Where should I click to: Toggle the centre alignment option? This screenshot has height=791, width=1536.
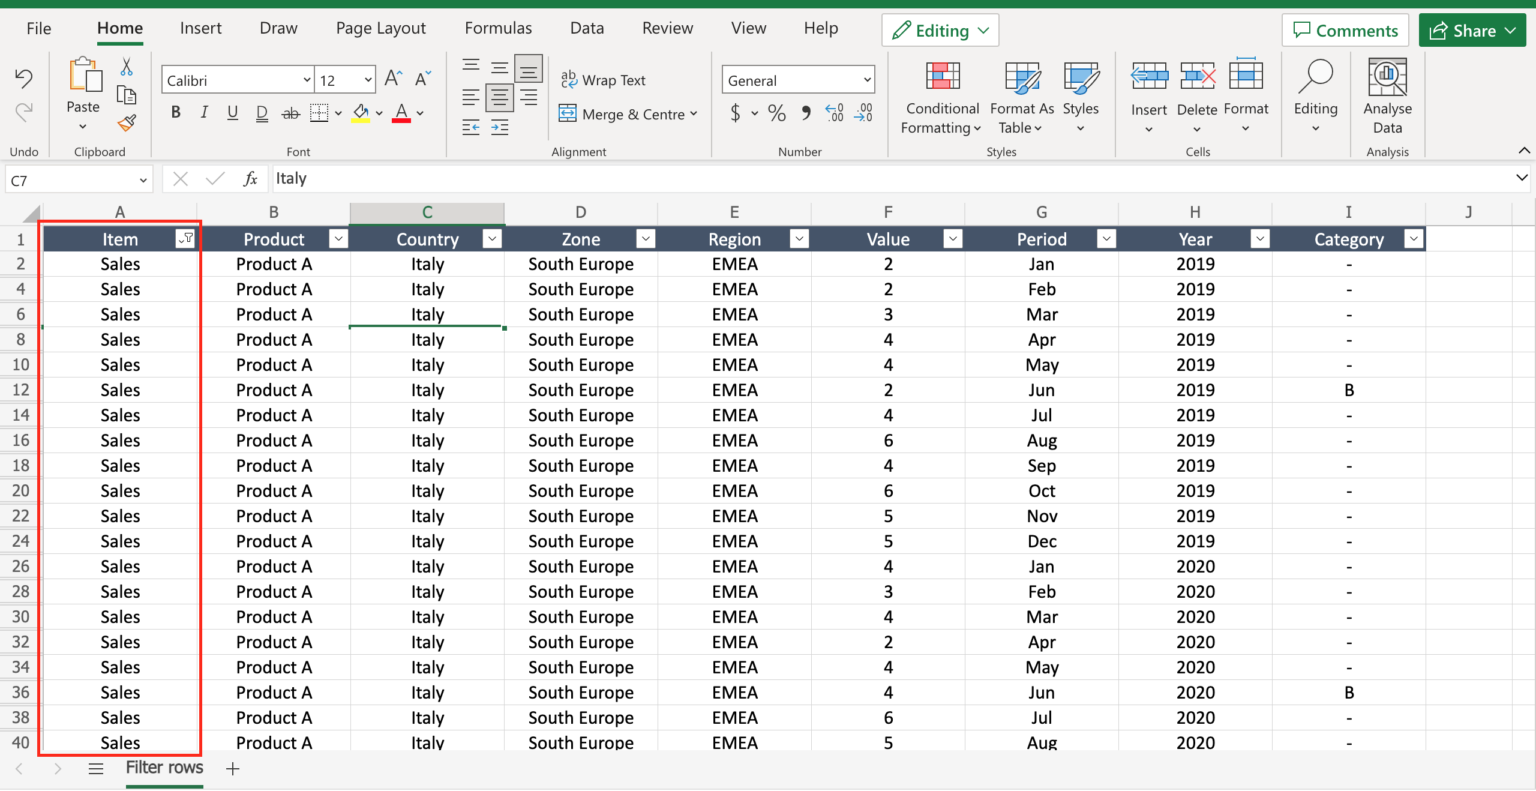499,96
